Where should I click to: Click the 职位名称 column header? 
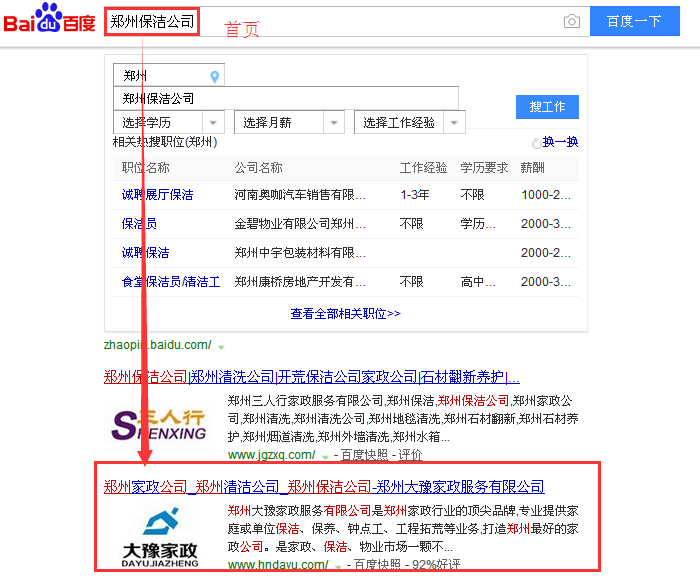[146, 168]
